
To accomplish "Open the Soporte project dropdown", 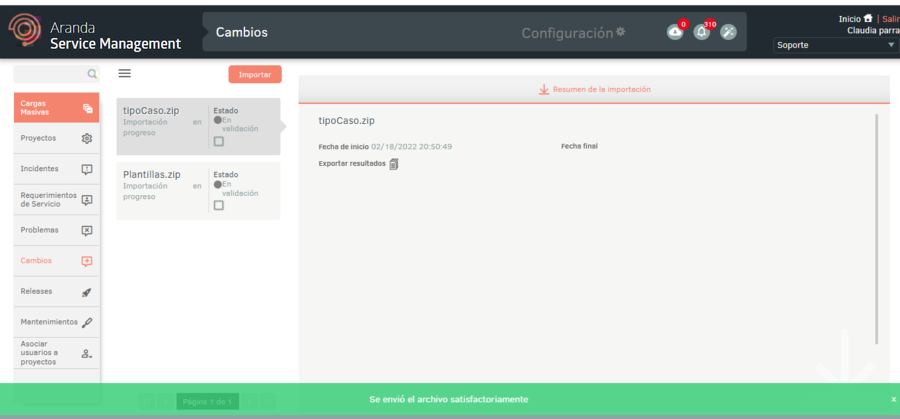I will pyautogui.click(x=836, y=45).
